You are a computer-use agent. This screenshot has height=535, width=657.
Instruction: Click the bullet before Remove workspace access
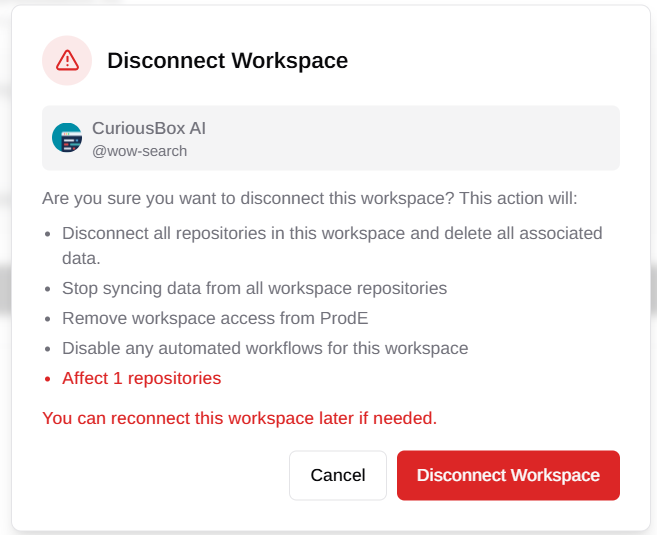point(48,319)
